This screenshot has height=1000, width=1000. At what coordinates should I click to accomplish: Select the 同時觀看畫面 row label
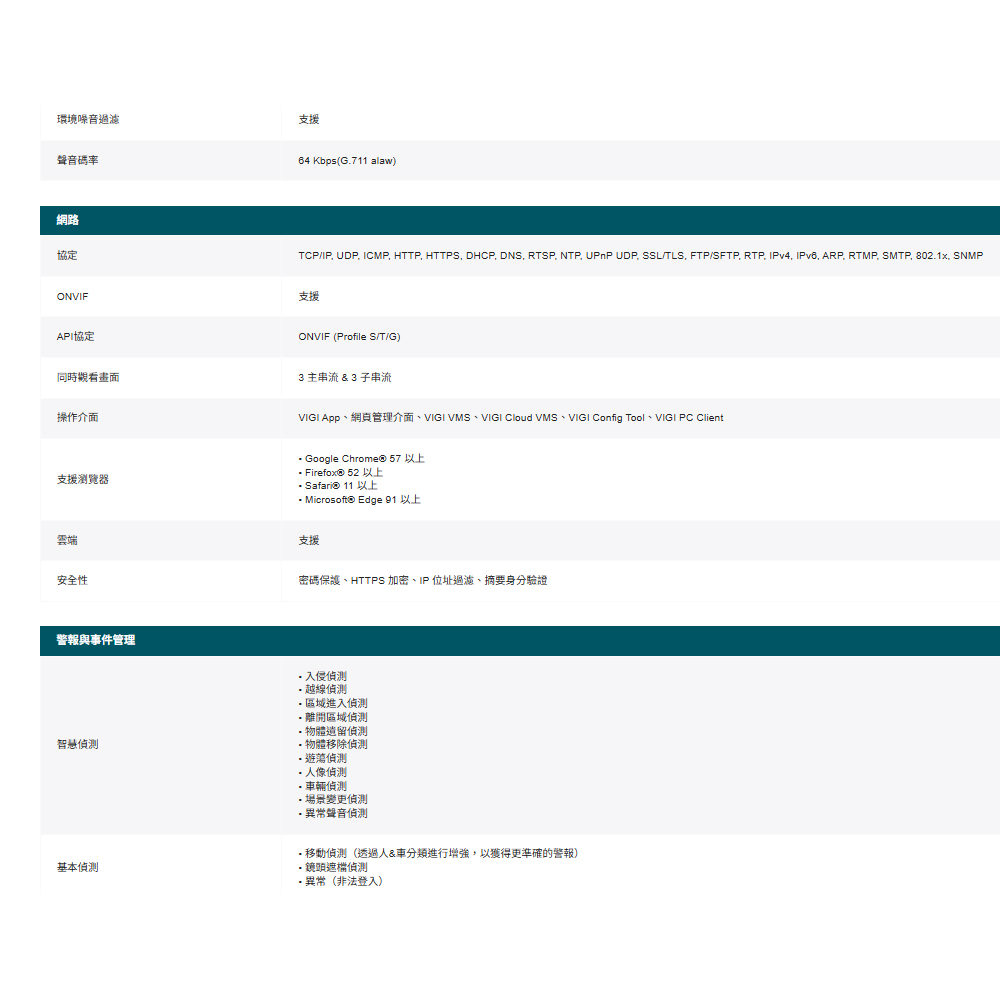coord(88,378)
